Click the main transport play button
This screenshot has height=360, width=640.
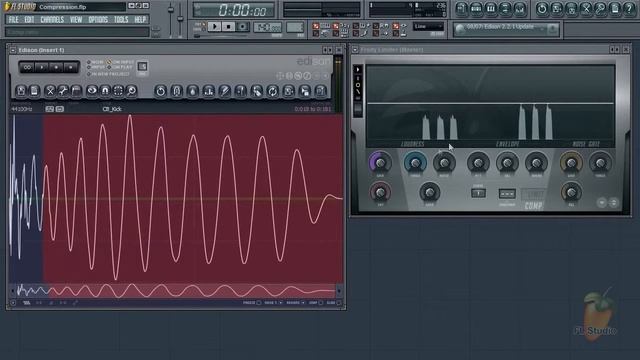point(214,27)
